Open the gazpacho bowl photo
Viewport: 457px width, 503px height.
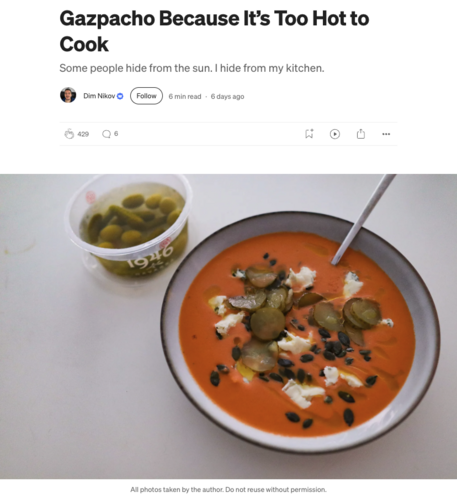pos(228,326)
